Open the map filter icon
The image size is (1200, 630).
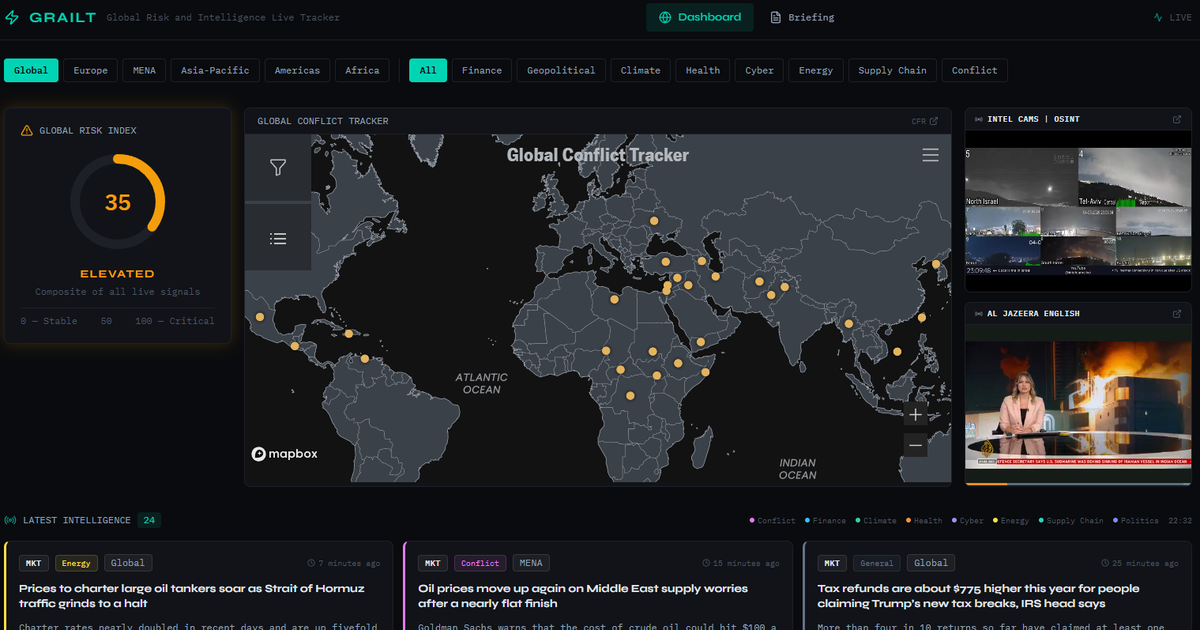[x=278, y=168]
